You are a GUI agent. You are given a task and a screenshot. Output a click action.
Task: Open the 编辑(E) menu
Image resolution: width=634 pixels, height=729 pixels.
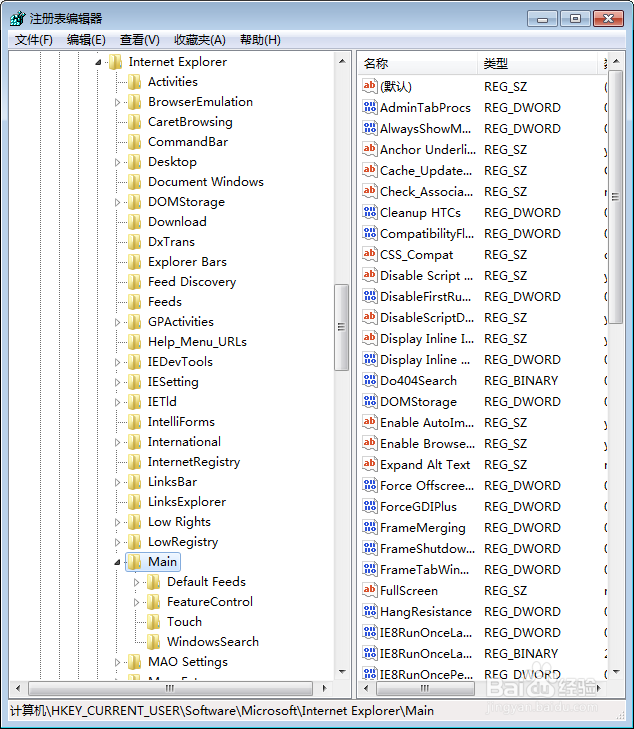[86, 40]
